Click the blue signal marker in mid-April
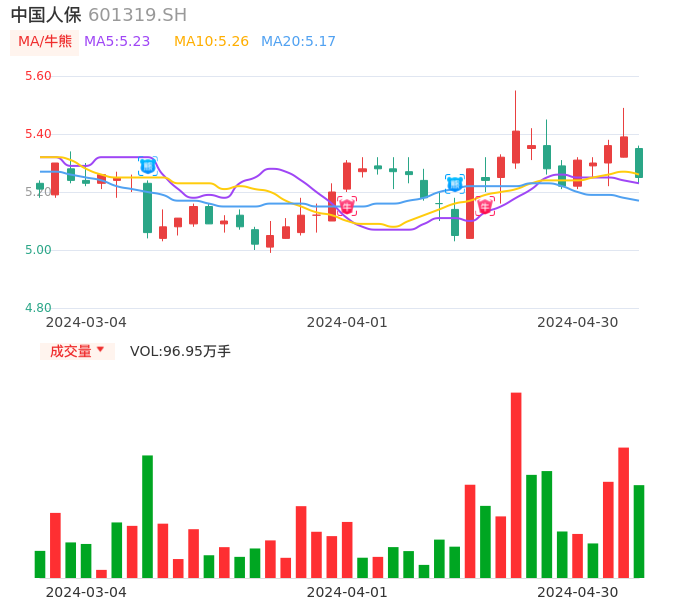Screen dimensions: 686x606 pyautogui.click(x=454, y=184)
